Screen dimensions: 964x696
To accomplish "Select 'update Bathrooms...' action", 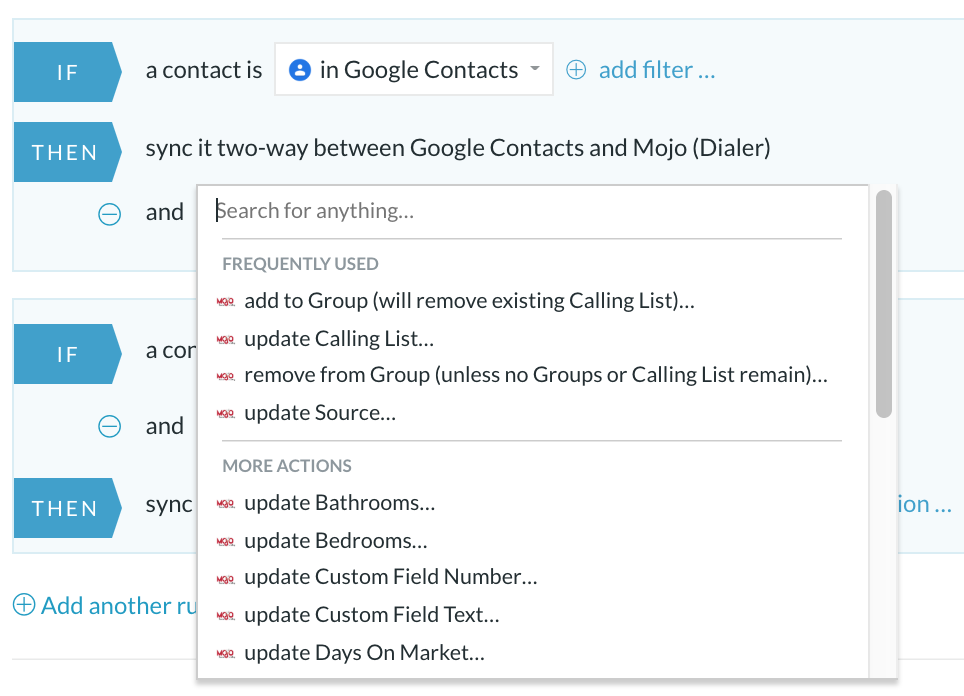I will (x=339, y=503).
